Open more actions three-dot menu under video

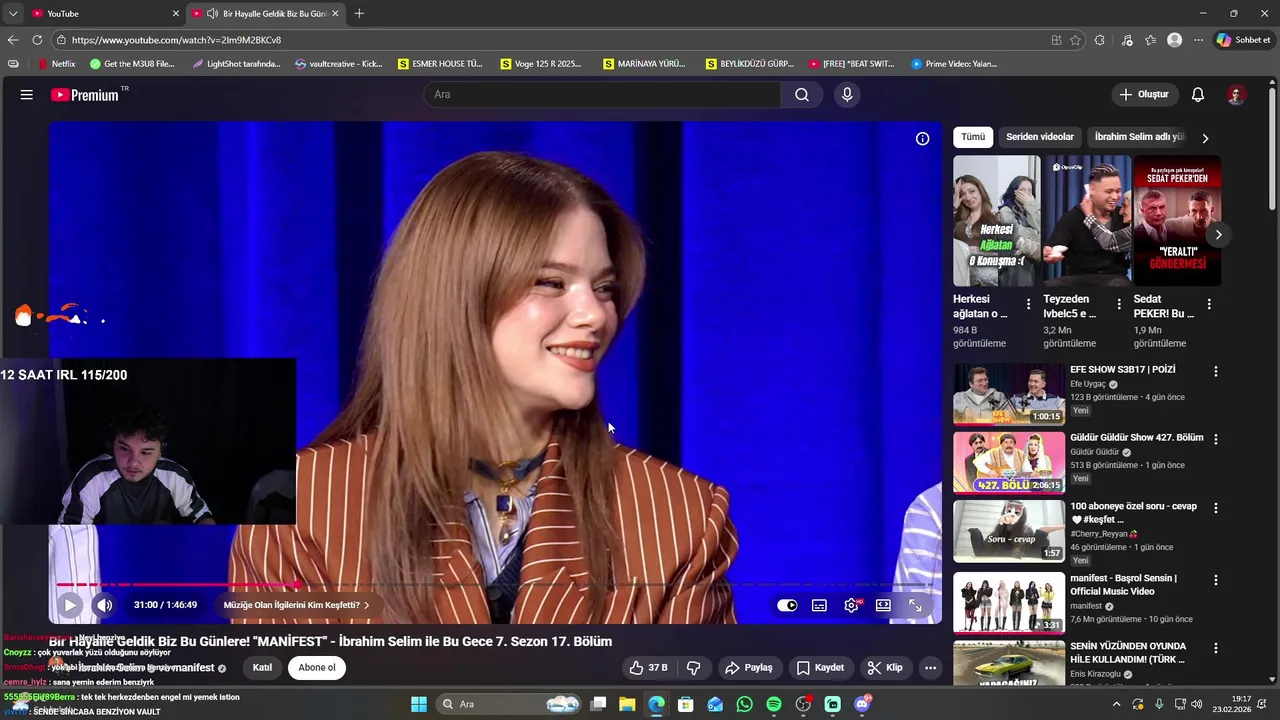pyautogui.click(x=930, y=668)
